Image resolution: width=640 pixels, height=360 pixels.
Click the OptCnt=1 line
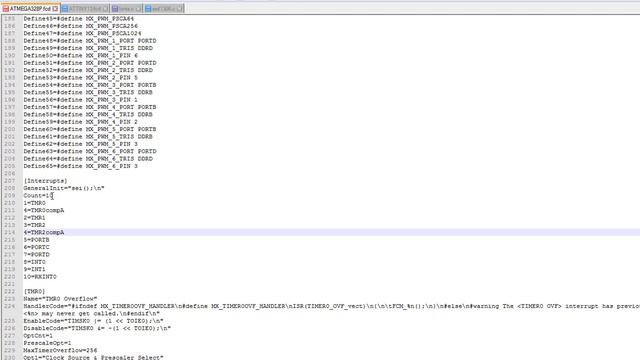point(38,336)
